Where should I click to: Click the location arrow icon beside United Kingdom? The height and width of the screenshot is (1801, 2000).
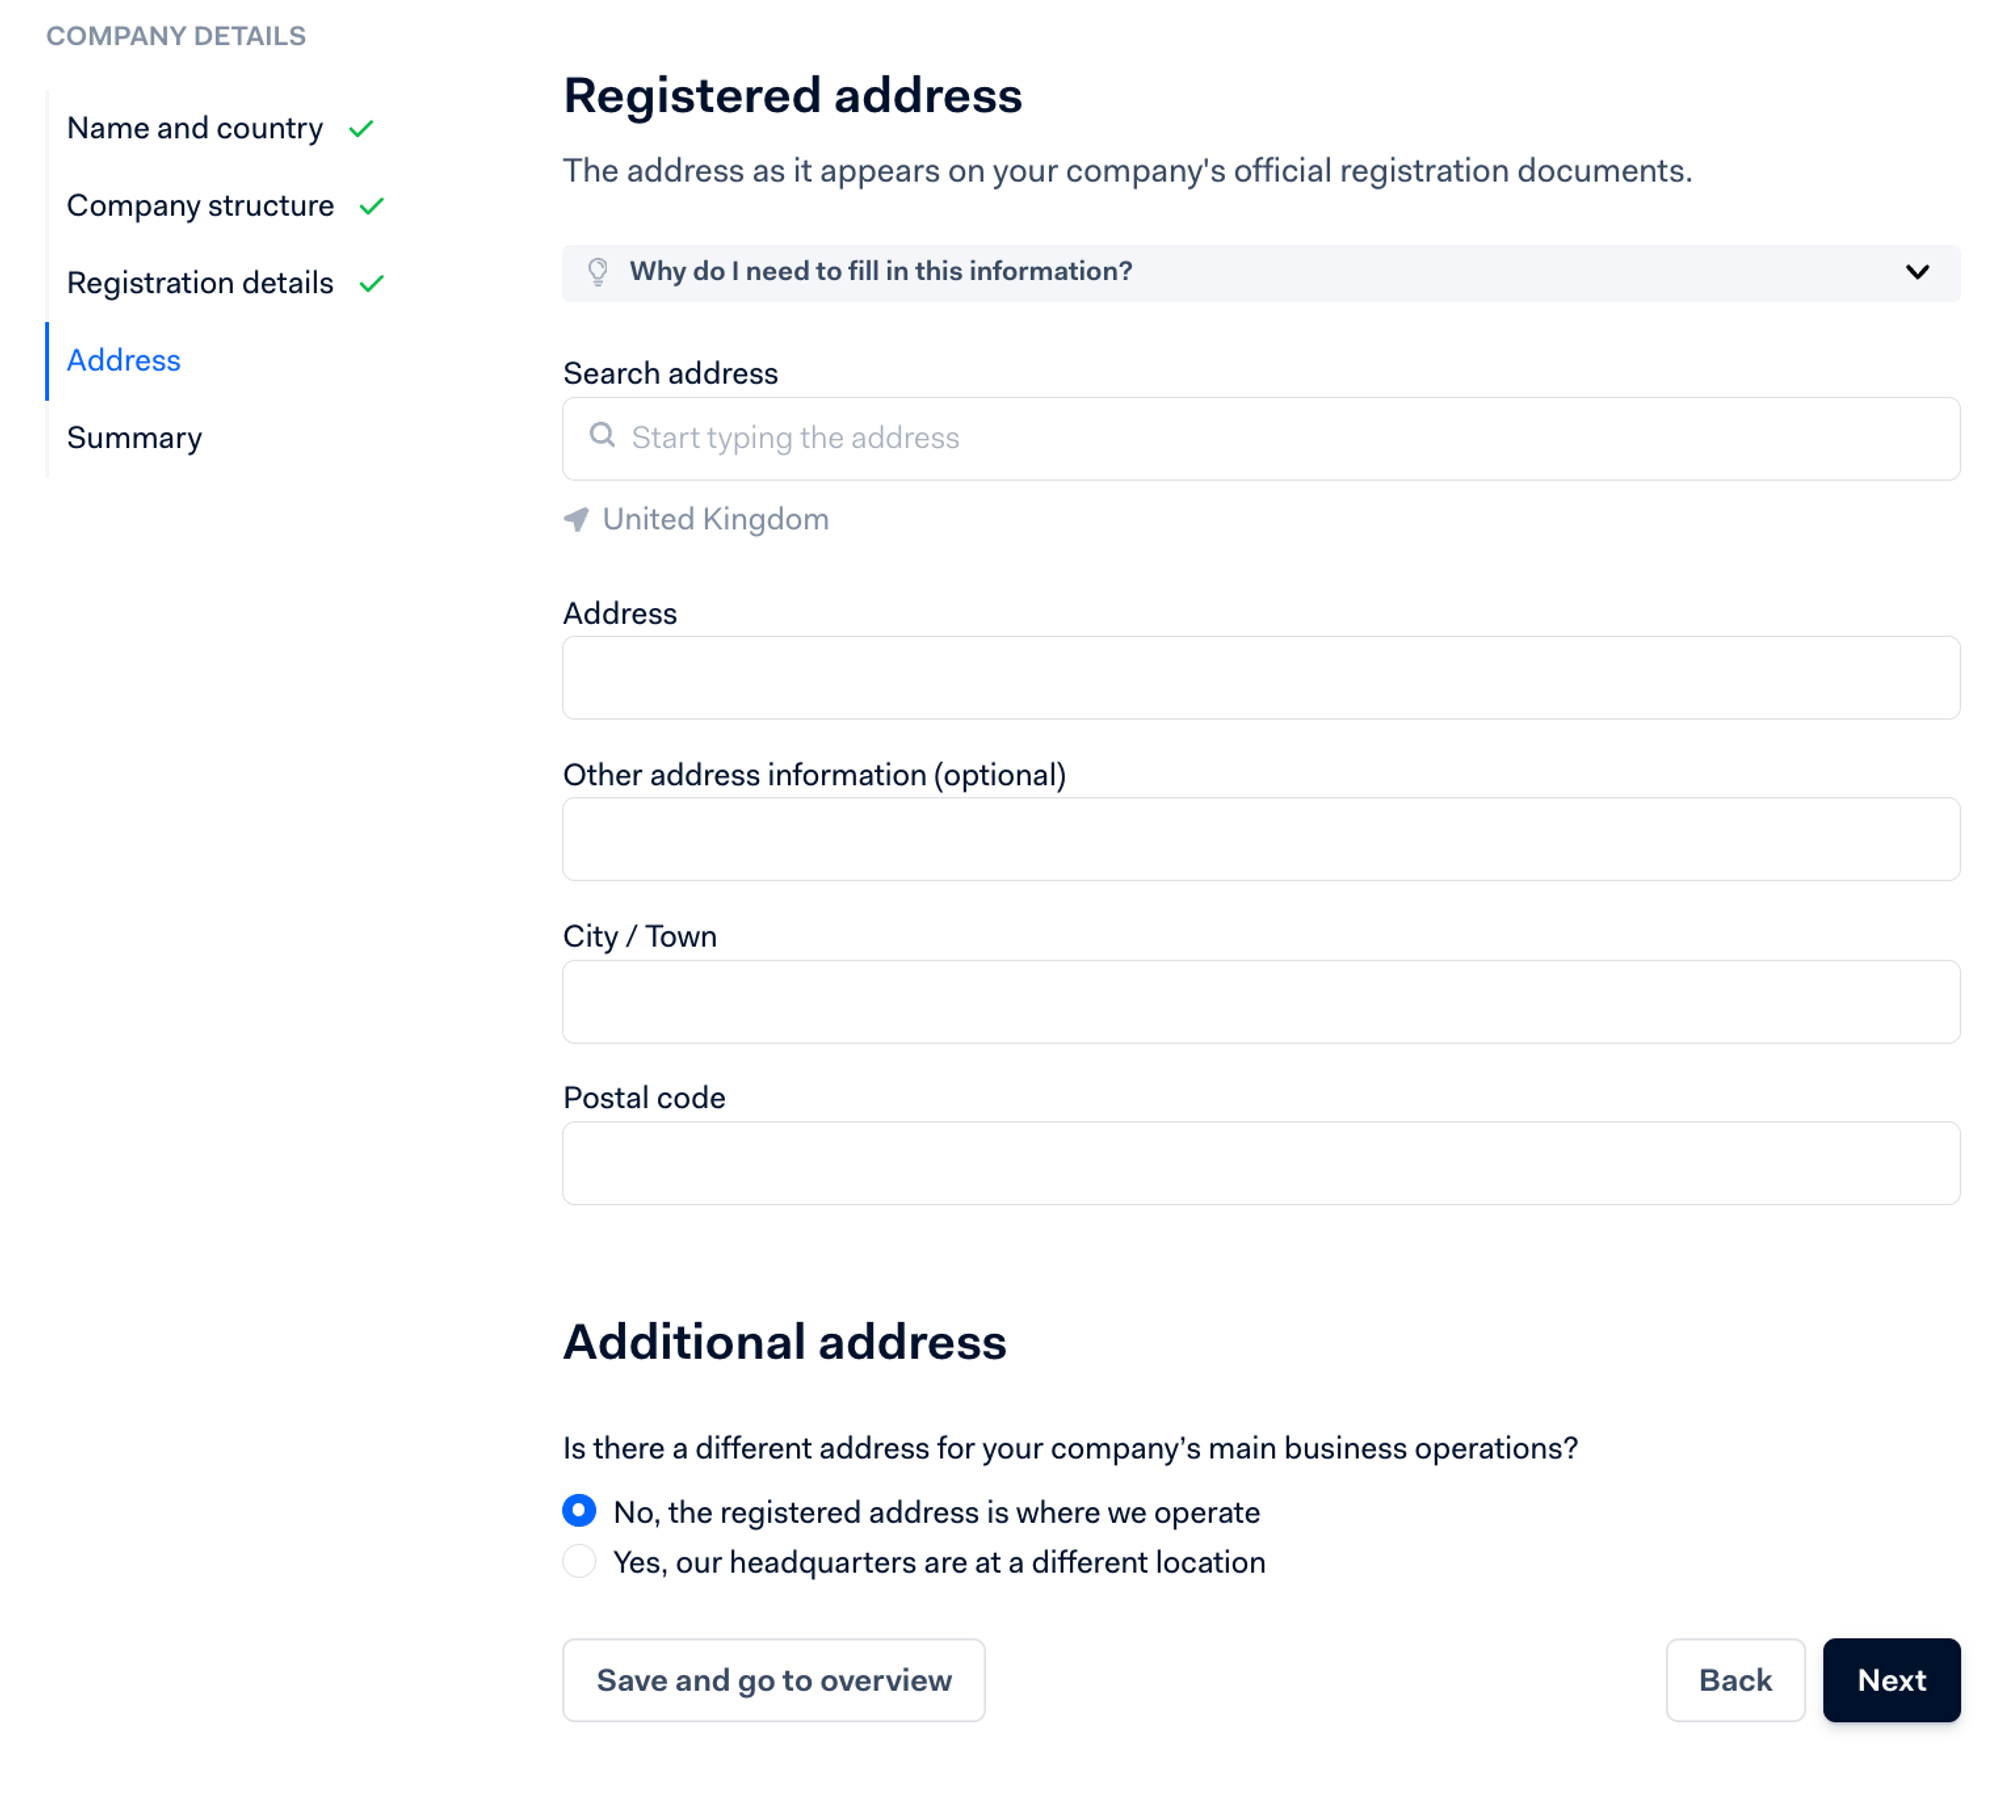576,519
